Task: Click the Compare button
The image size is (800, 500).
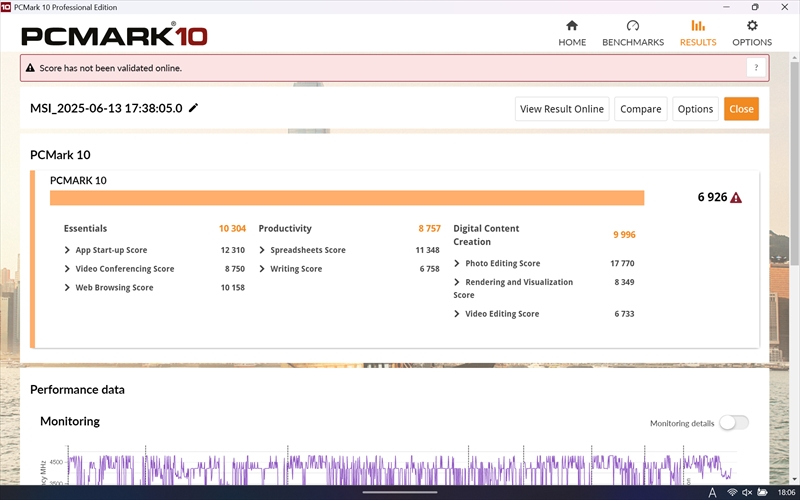Action: [x=640, y=109]
